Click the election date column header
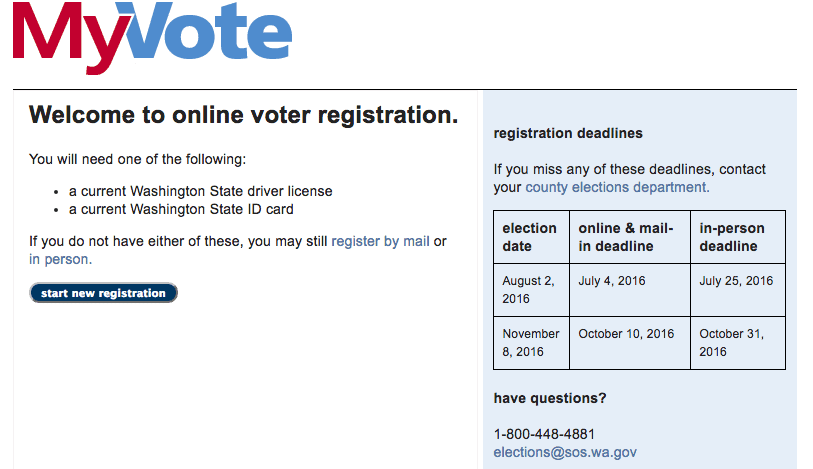The image size is (813, 469). [x=531, y=237]
